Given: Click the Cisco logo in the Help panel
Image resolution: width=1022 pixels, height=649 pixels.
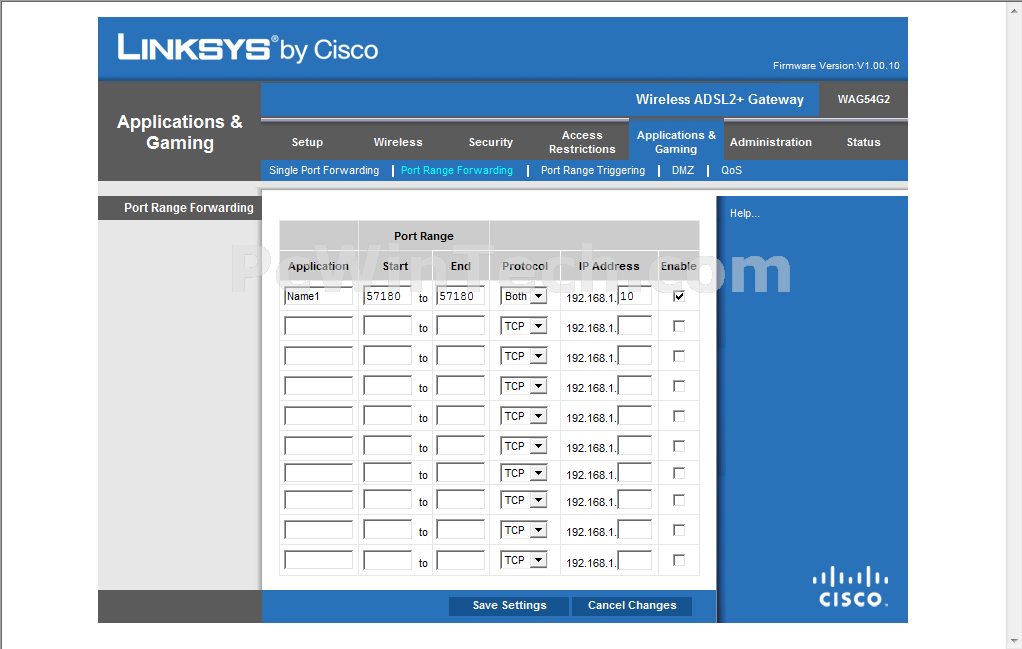Looking at the screenshot, I should (x=851, y=587).
